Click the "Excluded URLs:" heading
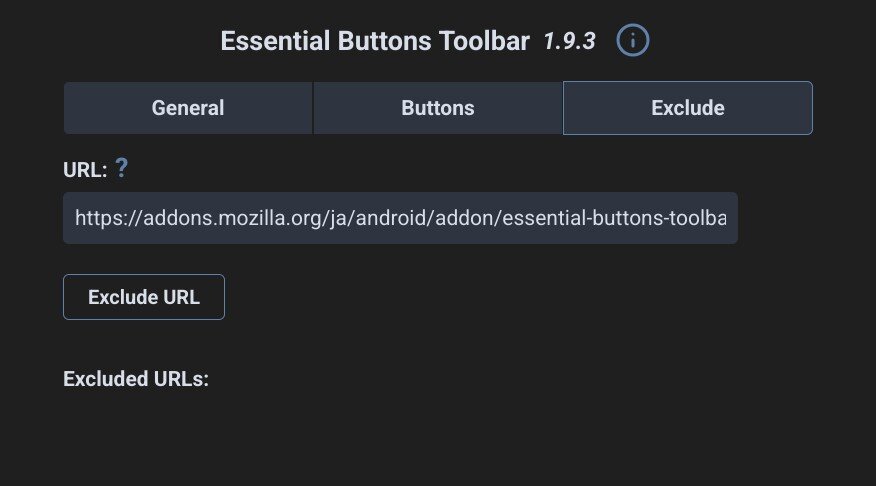The height and width of the screenshot is (486, 876). coord(136,379)
